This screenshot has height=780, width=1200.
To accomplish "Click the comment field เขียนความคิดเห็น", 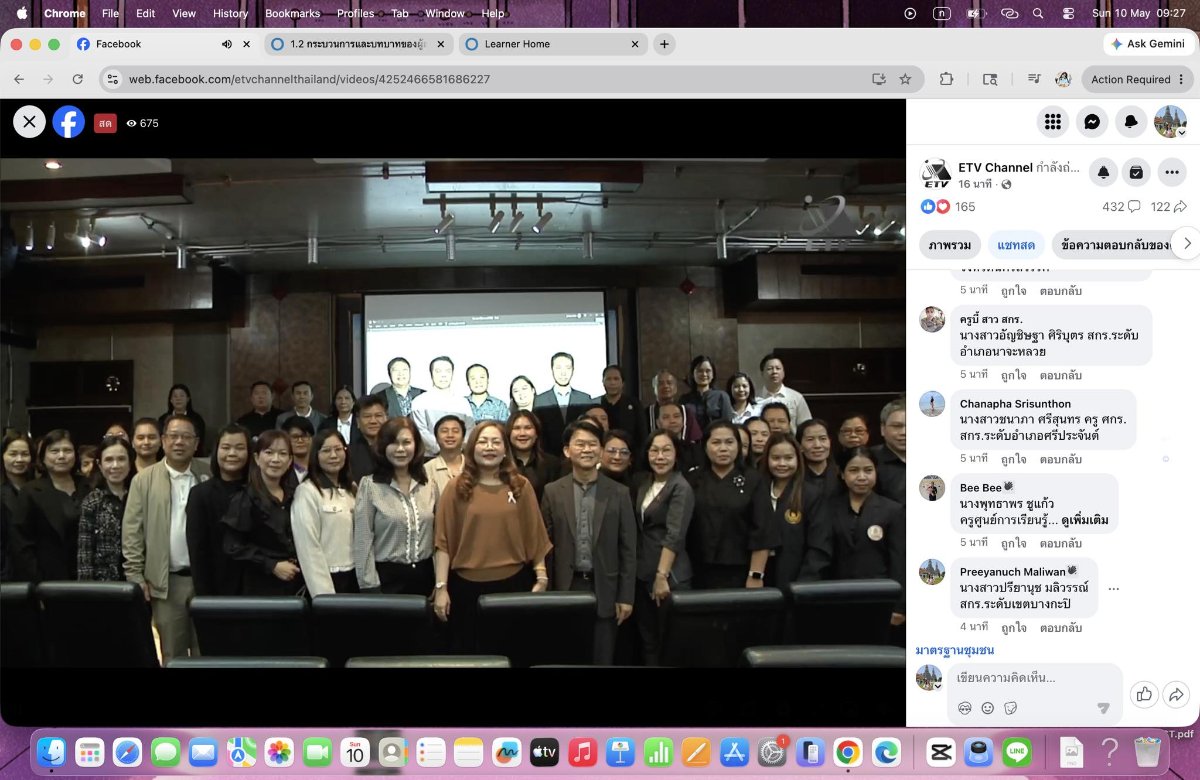I will (1035, 678).
